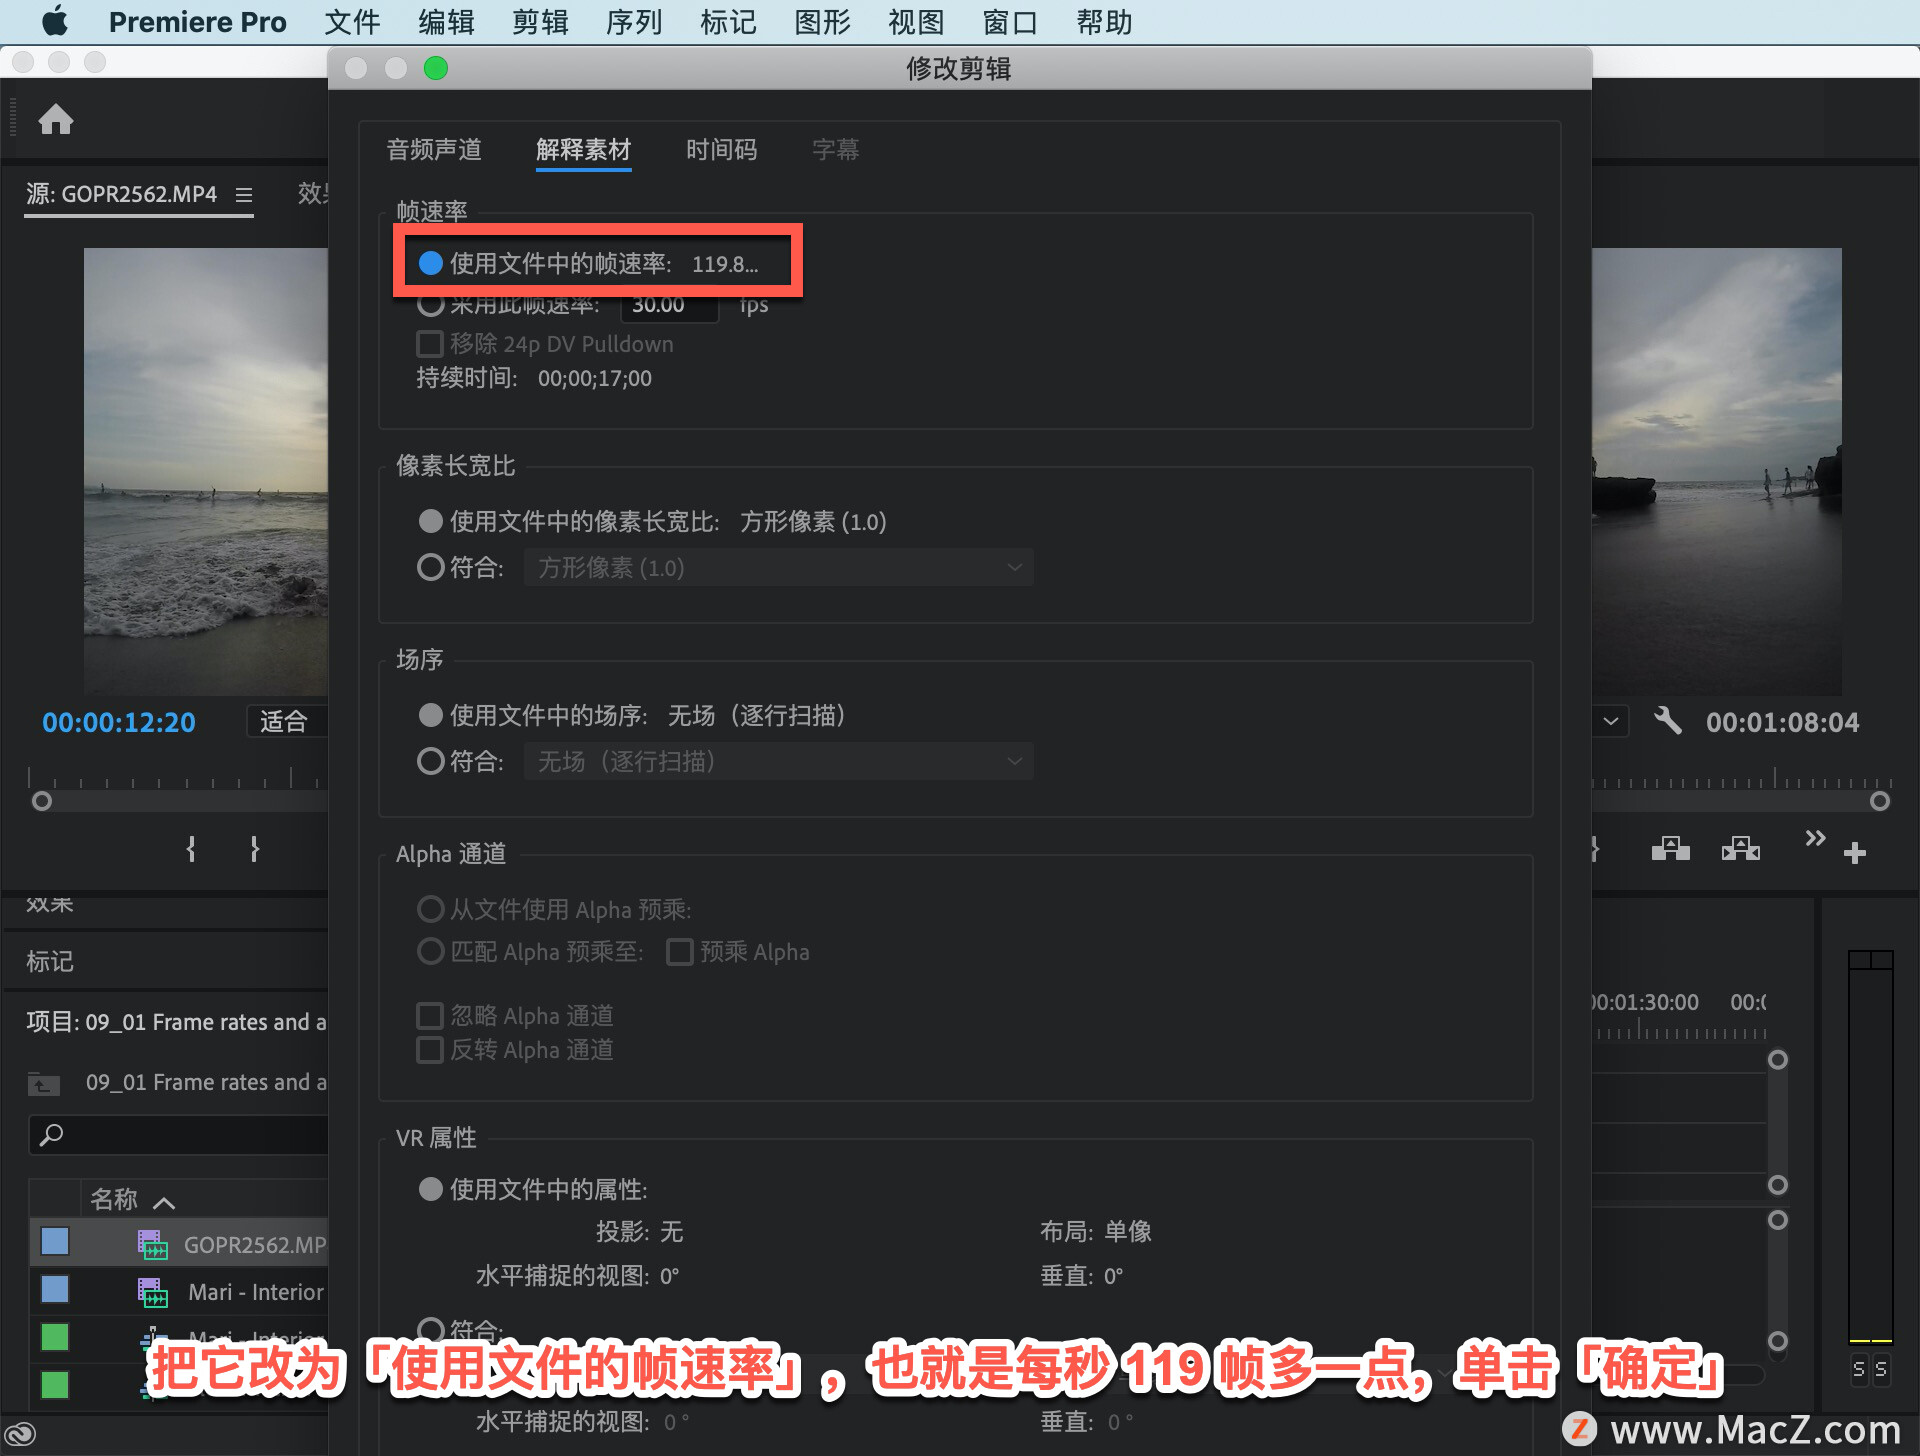Click the Lift button icon

pyautogui.click(x=1670, y=850)
